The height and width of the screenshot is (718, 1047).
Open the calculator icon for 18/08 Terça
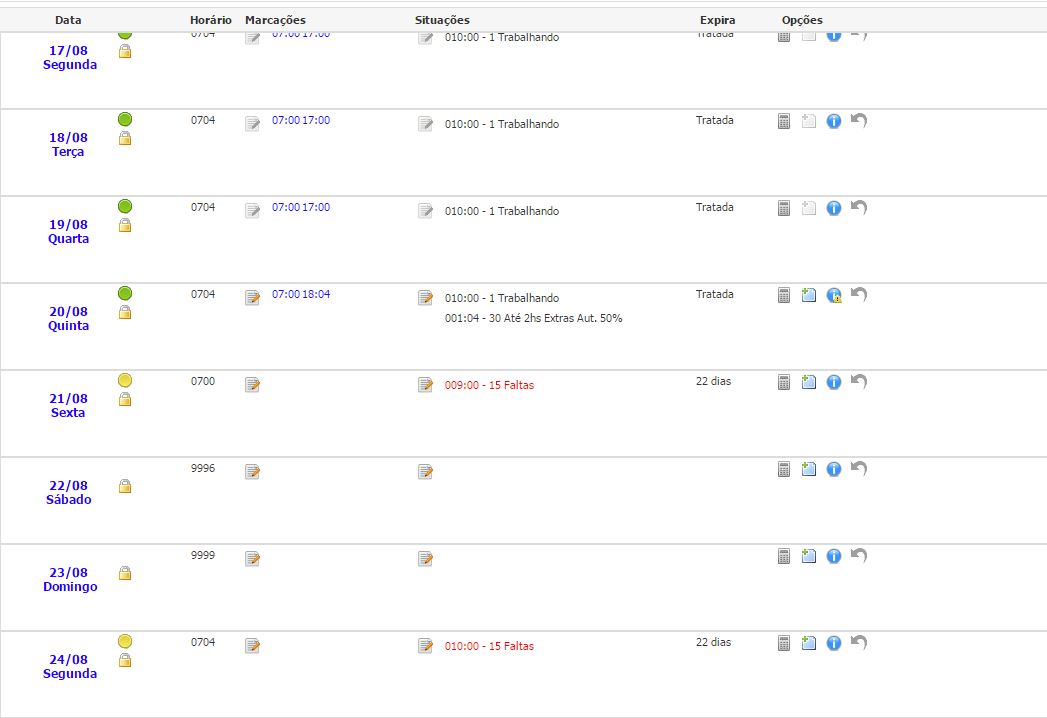tap(785, 121)
